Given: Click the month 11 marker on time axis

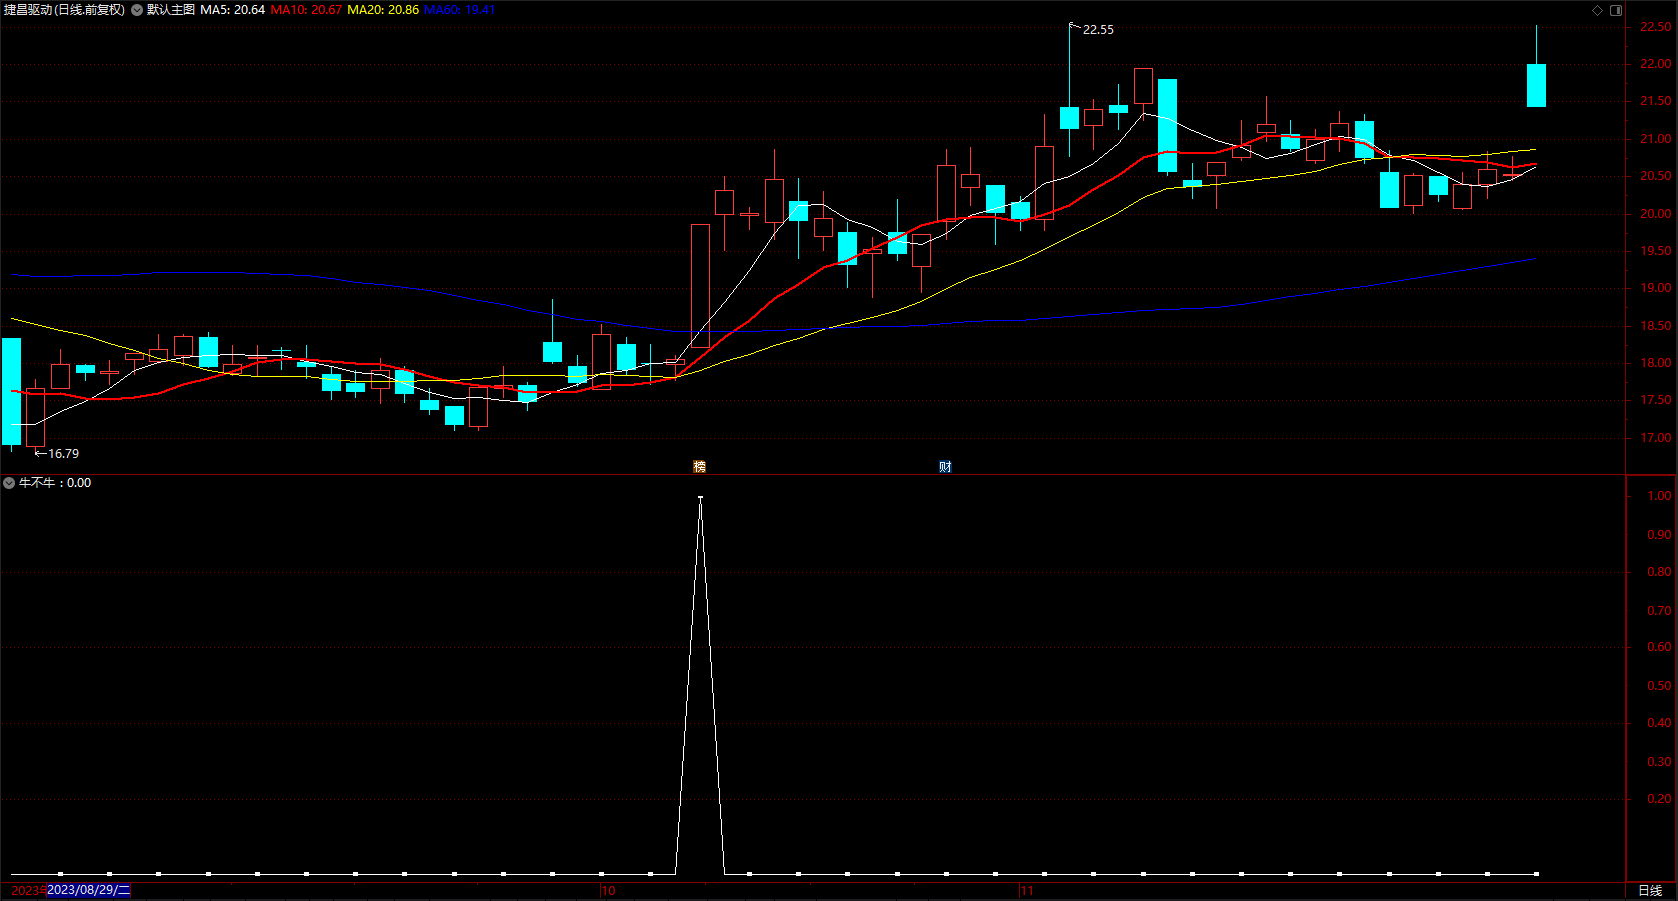Looking at the screenshot, I should point(1027,891).
